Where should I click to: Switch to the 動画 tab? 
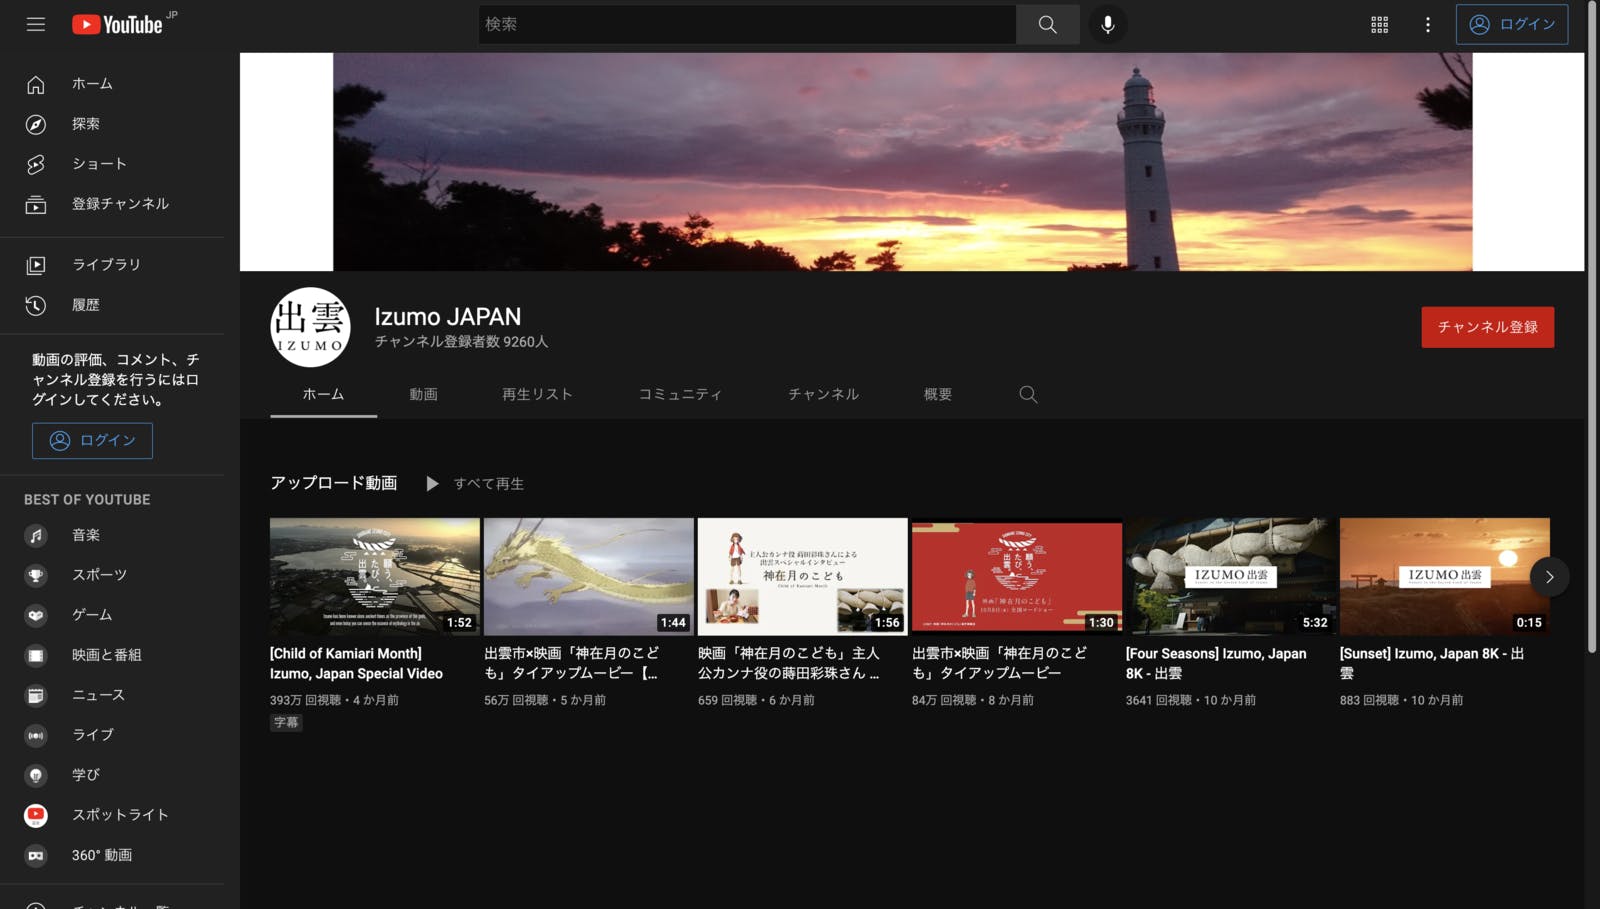423,394
